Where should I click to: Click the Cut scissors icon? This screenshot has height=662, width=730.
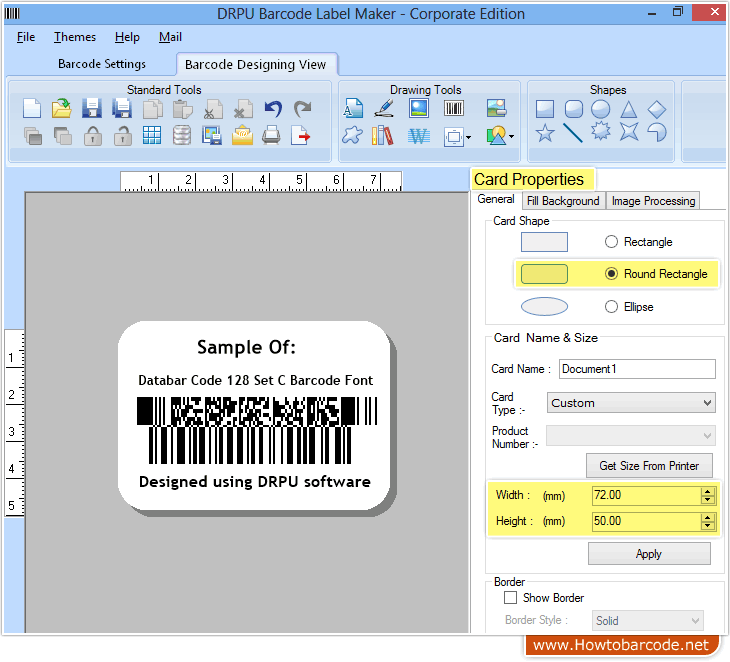click(x=213, y=109)
